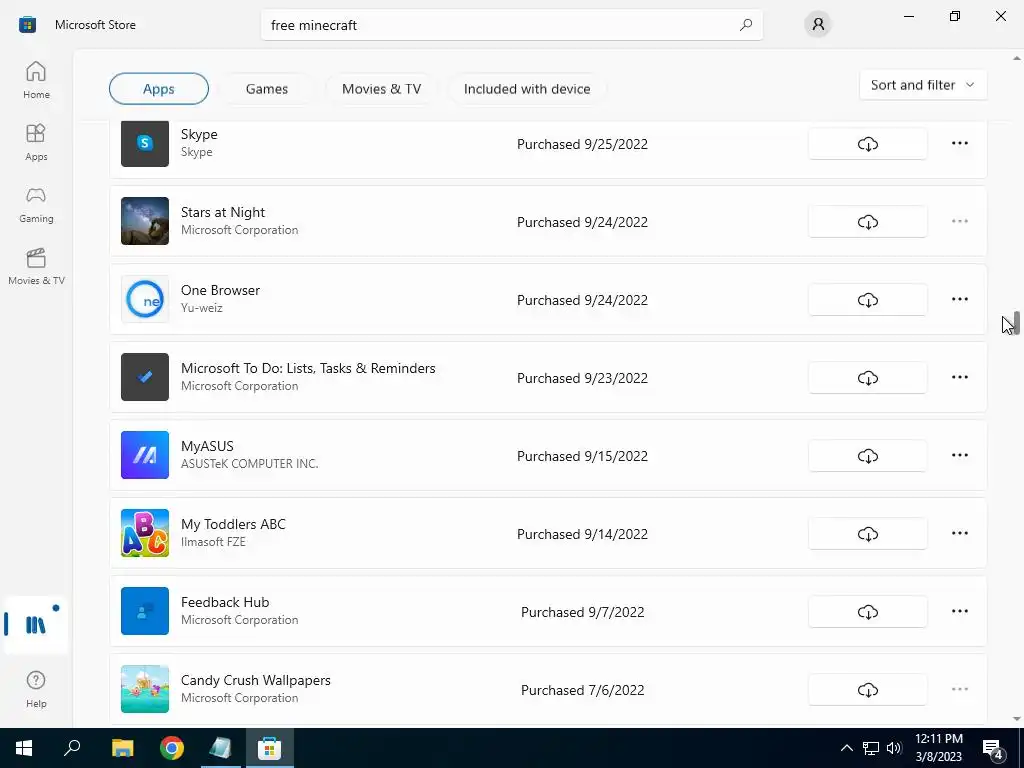Select the Apps filter tab

[x=159, y=89]
